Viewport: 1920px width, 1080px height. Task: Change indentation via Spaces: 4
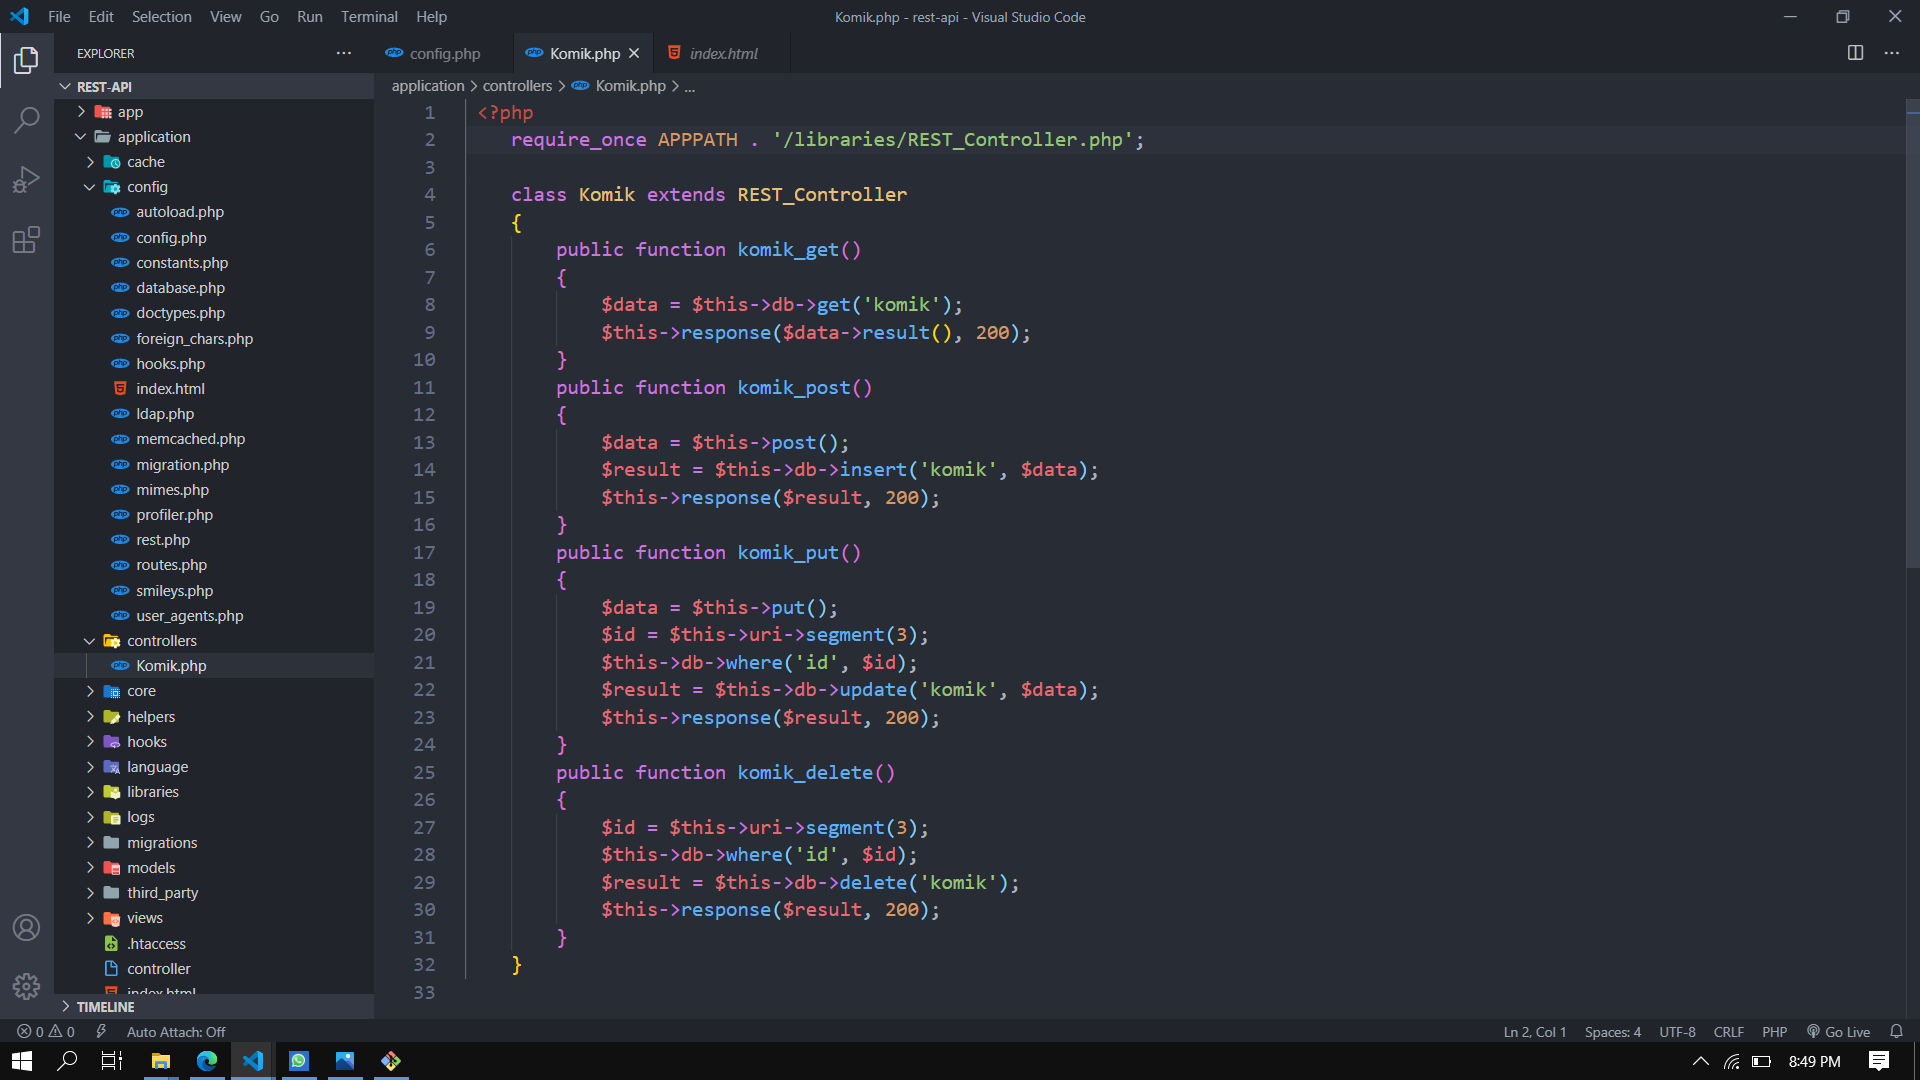pyautogui.click(x=1612, y=1032)
